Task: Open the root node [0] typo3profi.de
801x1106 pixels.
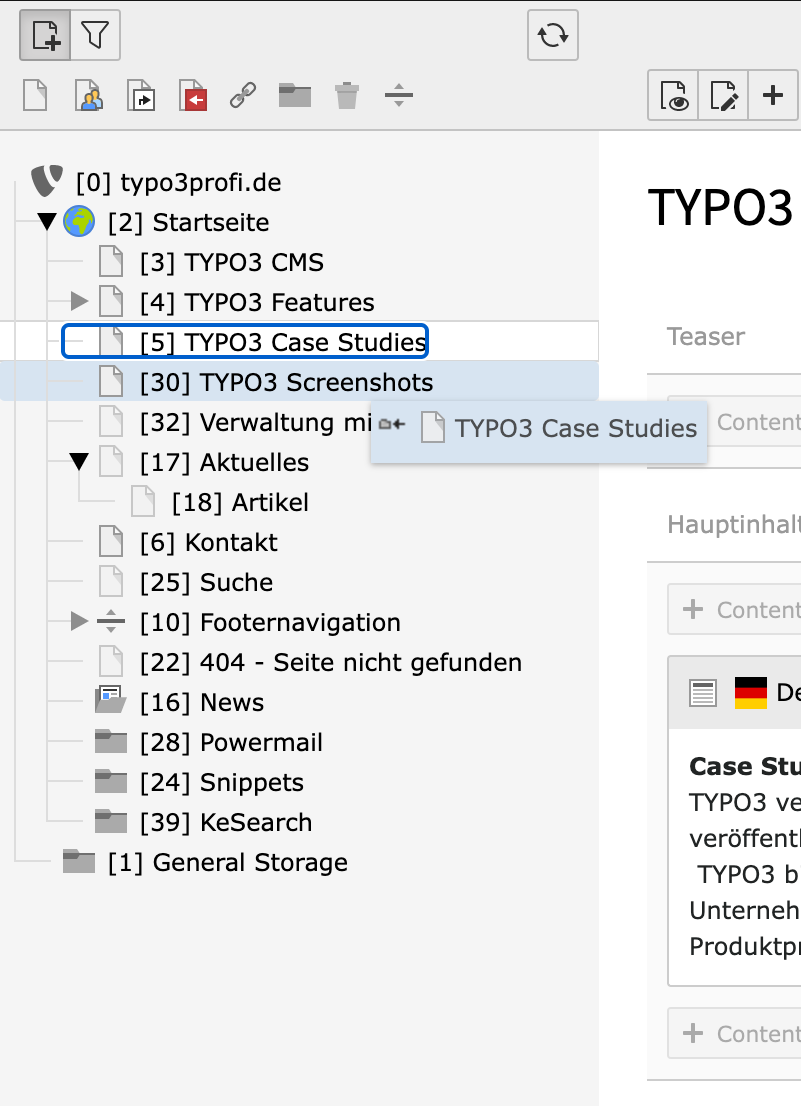Action: (x=178, y=183)
